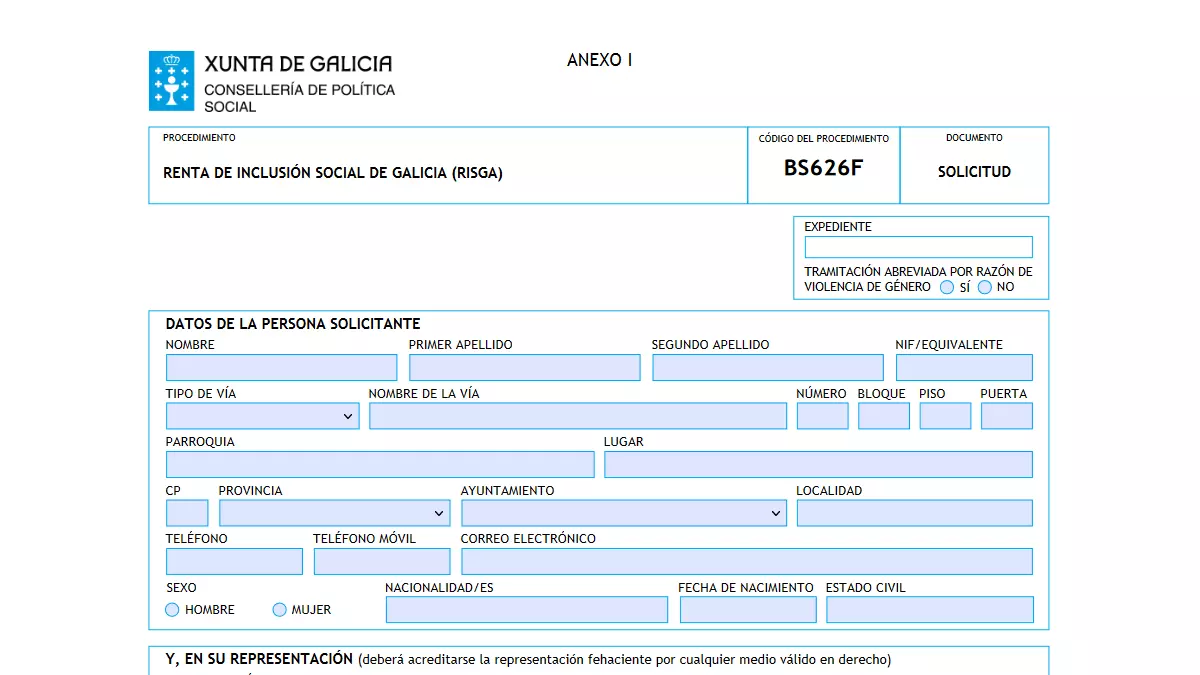The image size is (1200, 675).
Task: Choose MUJER as sexo
Action: pyautogui.click(x=279, y=609)
